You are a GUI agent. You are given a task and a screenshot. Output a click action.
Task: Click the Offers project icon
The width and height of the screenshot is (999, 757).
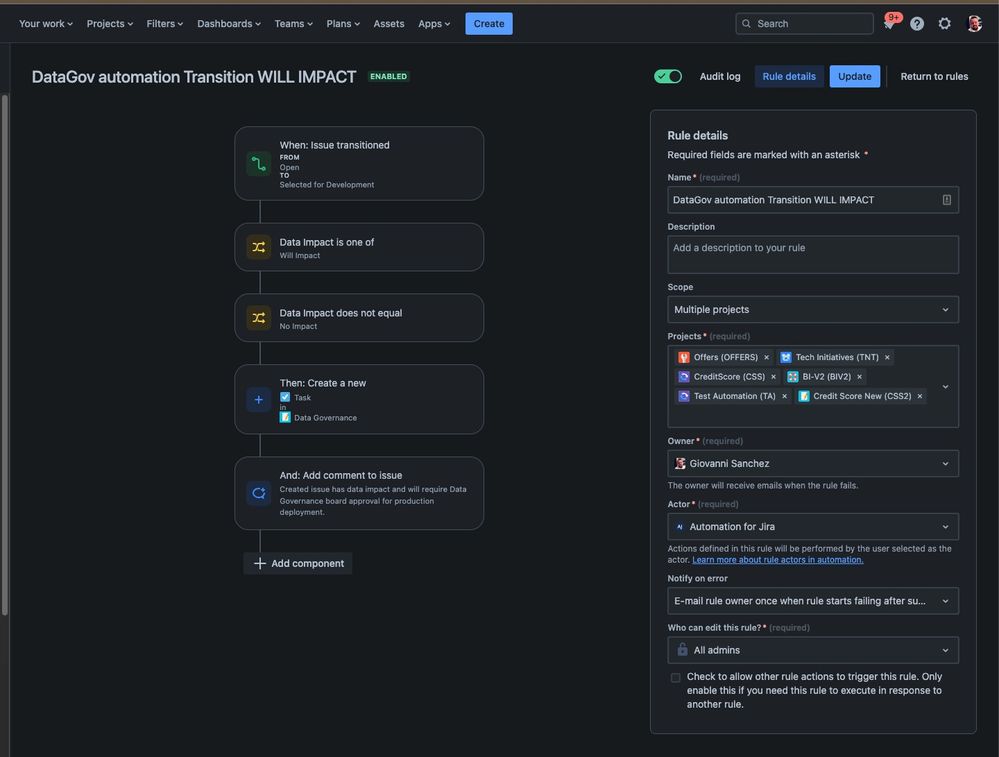pos(684,357)
